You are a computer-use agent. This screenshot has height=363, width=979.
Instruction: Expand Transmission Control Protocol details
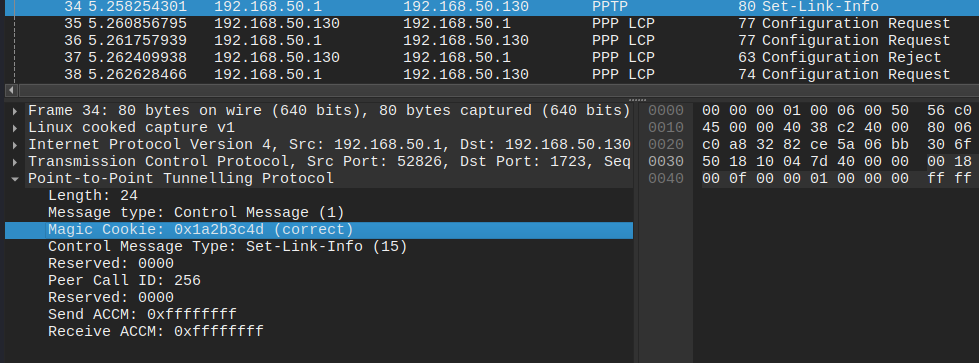pyautogui.click(x=15, y=162)
